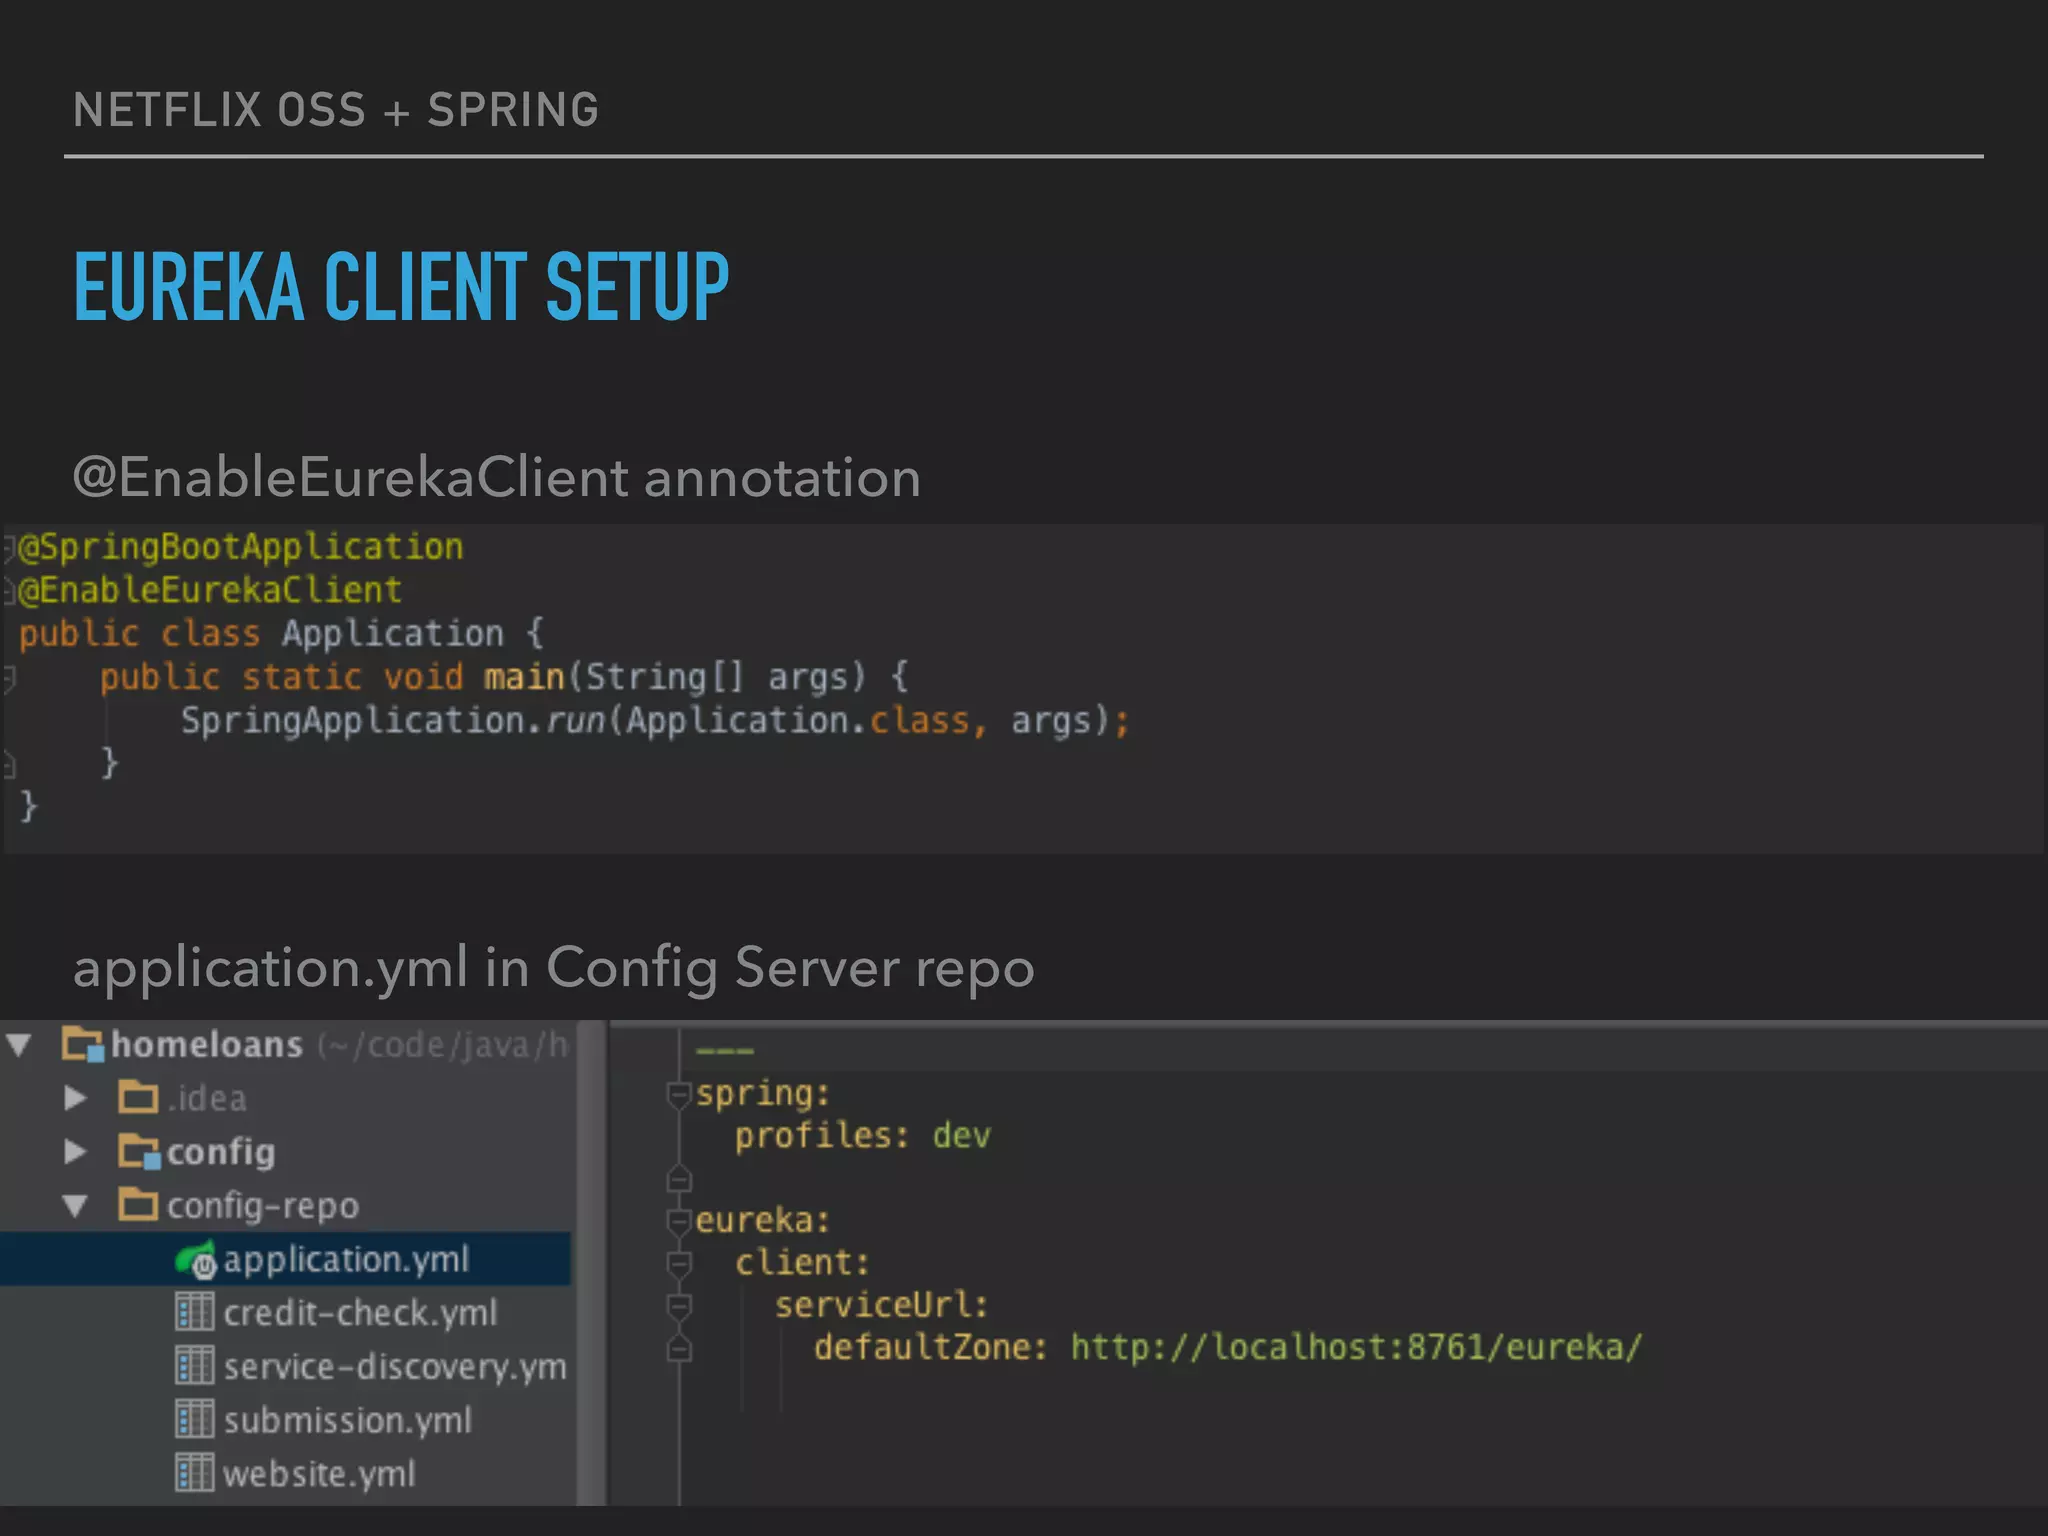Click the Spring leaf icon of application.yml

pos(196,1260)
